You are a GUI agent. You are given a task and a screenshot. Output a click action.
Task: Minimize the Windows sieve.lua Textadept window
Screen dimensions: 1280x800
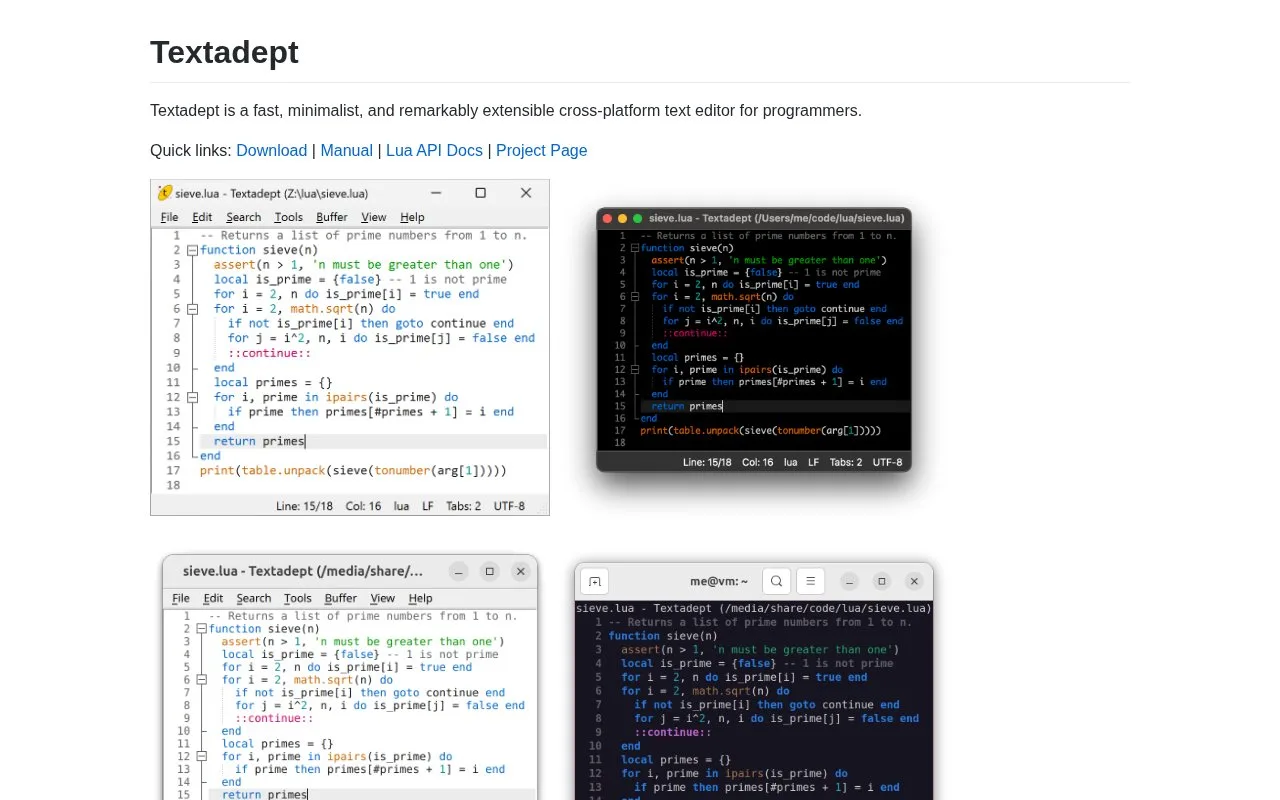(x=436, y=193)
